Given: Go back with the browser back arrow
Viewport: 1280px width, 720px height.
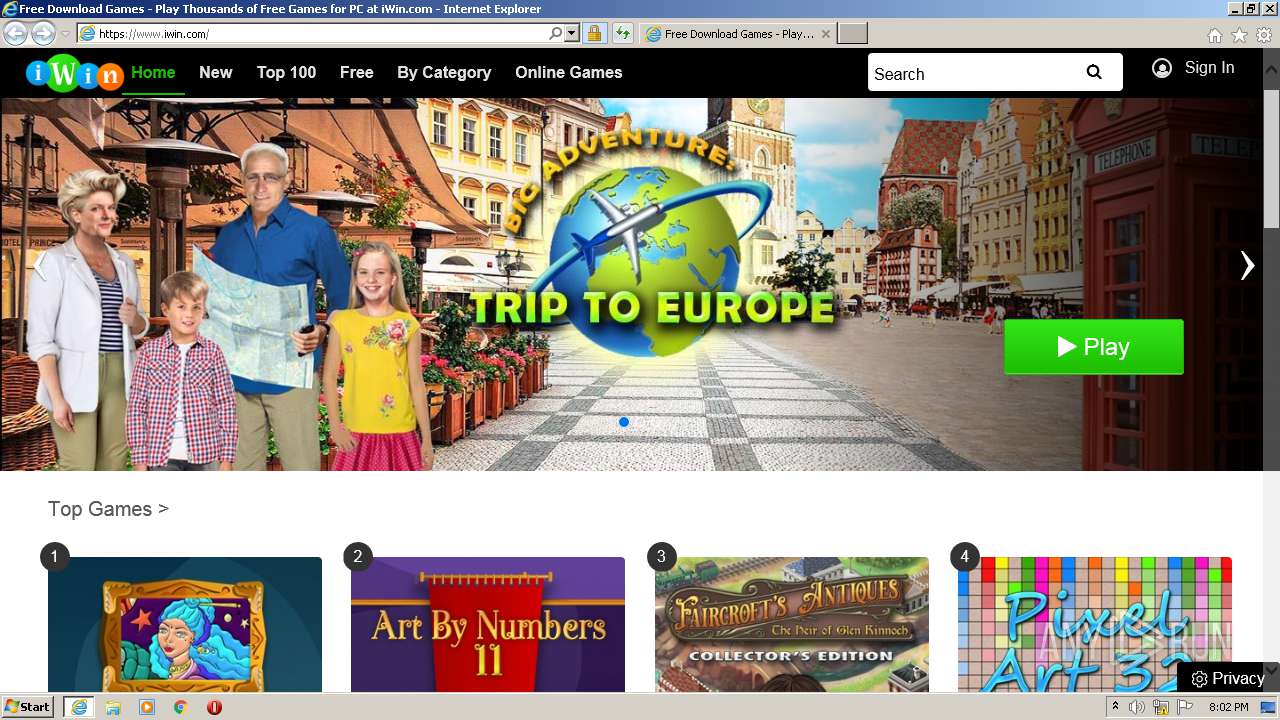Looking at the screenshot, I should click(15, 33).
